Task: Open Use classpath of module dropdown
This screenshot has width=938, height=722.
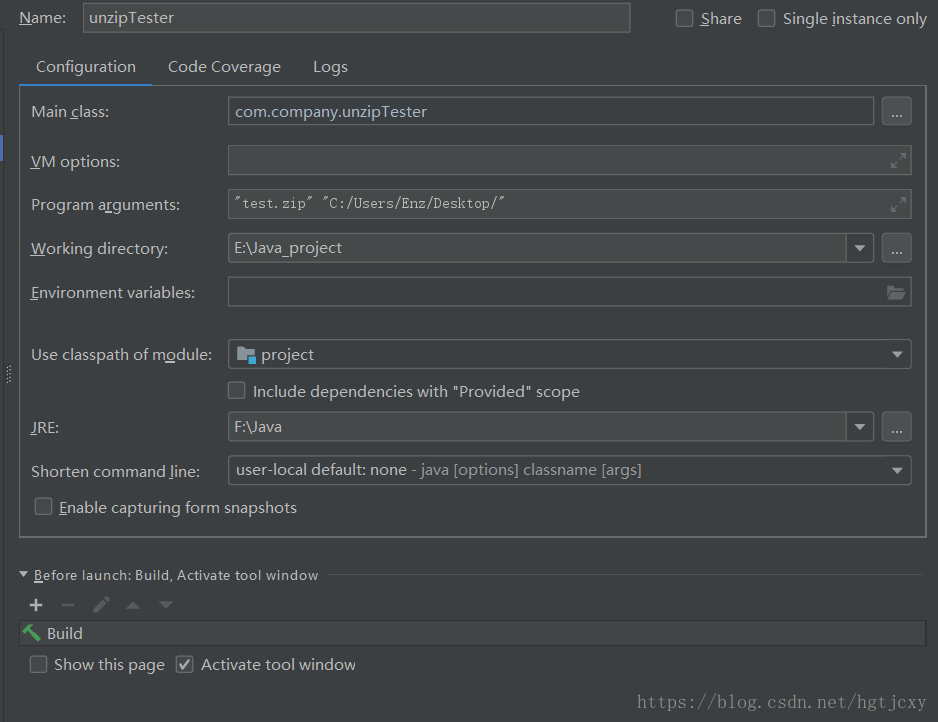Action: pyautogui.click(x=897, y=355)
